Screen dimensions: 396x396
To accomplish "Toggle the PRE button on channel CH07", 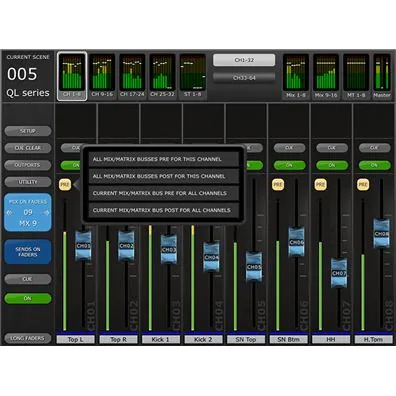I will [321, 185].
